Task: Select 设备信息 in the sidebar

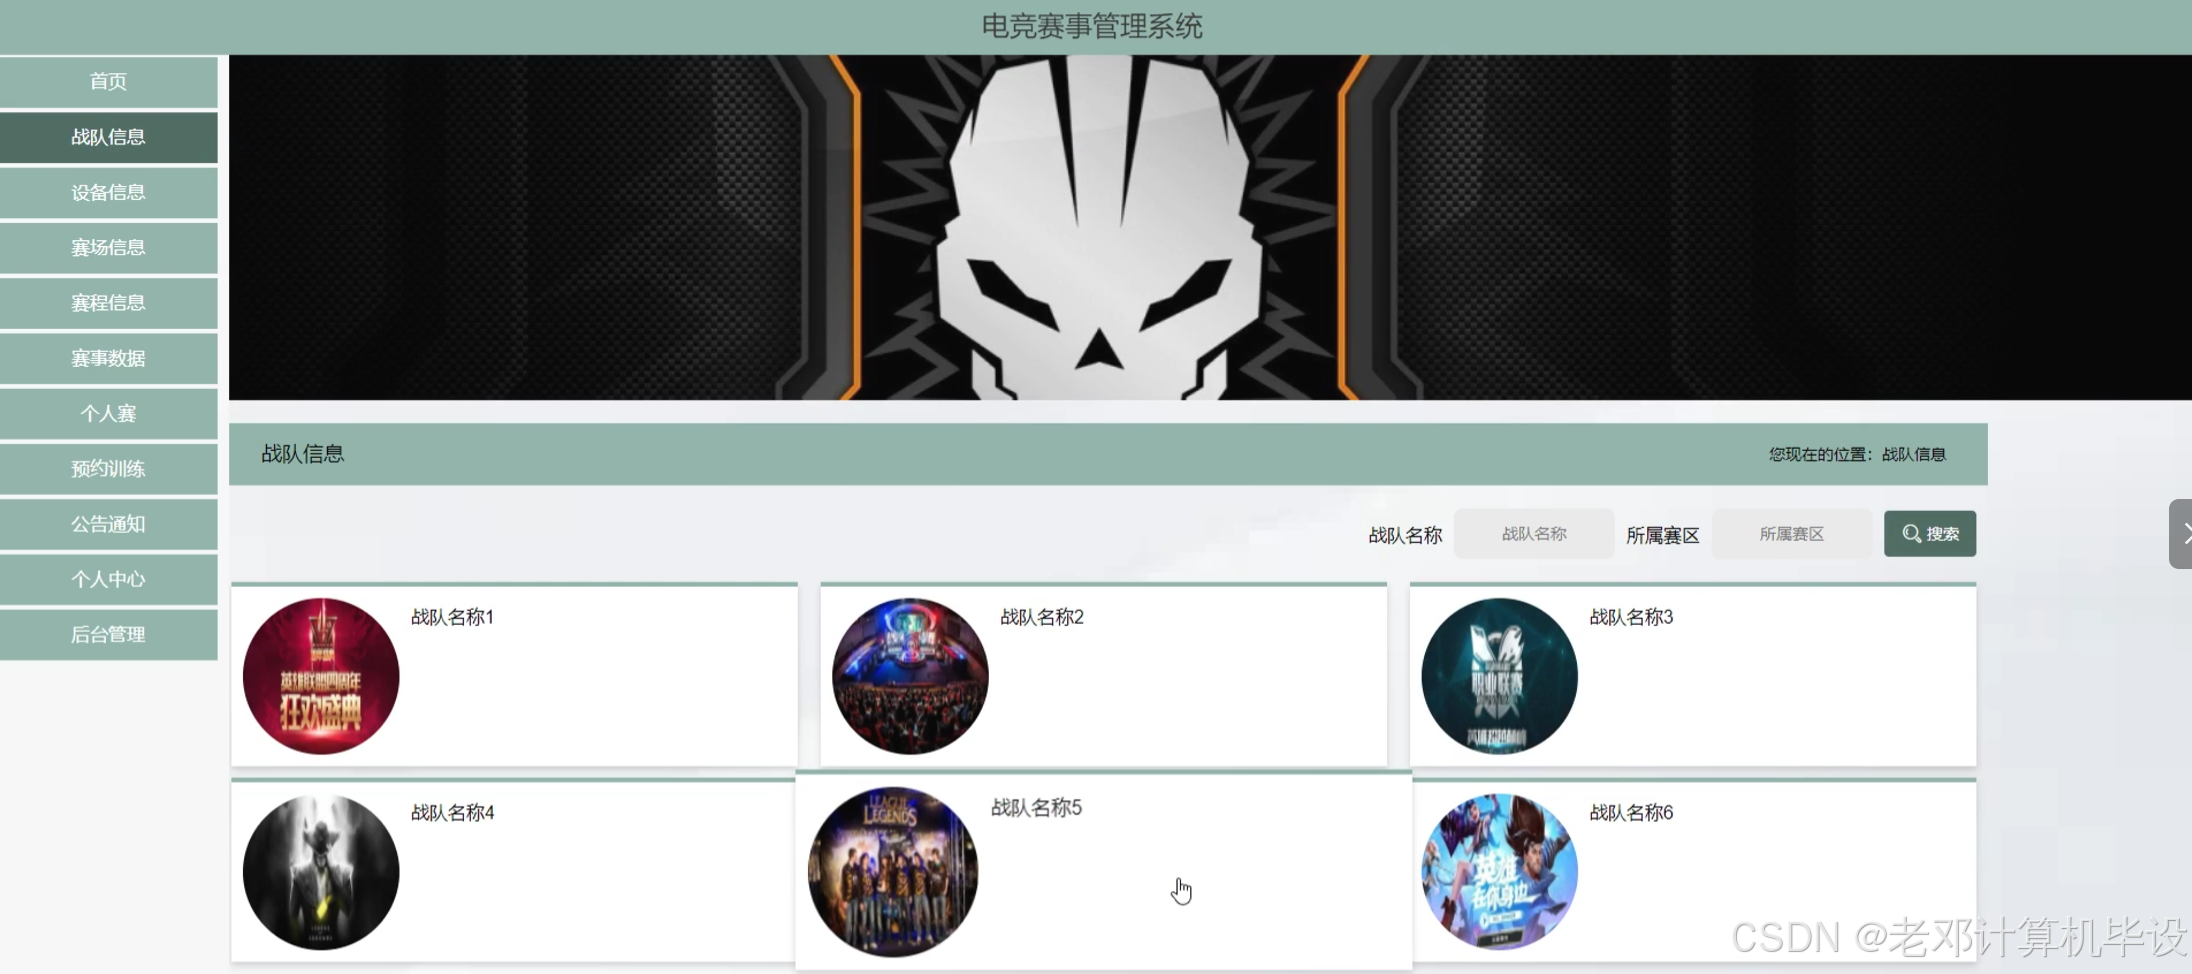Action: tap(108, 193)
